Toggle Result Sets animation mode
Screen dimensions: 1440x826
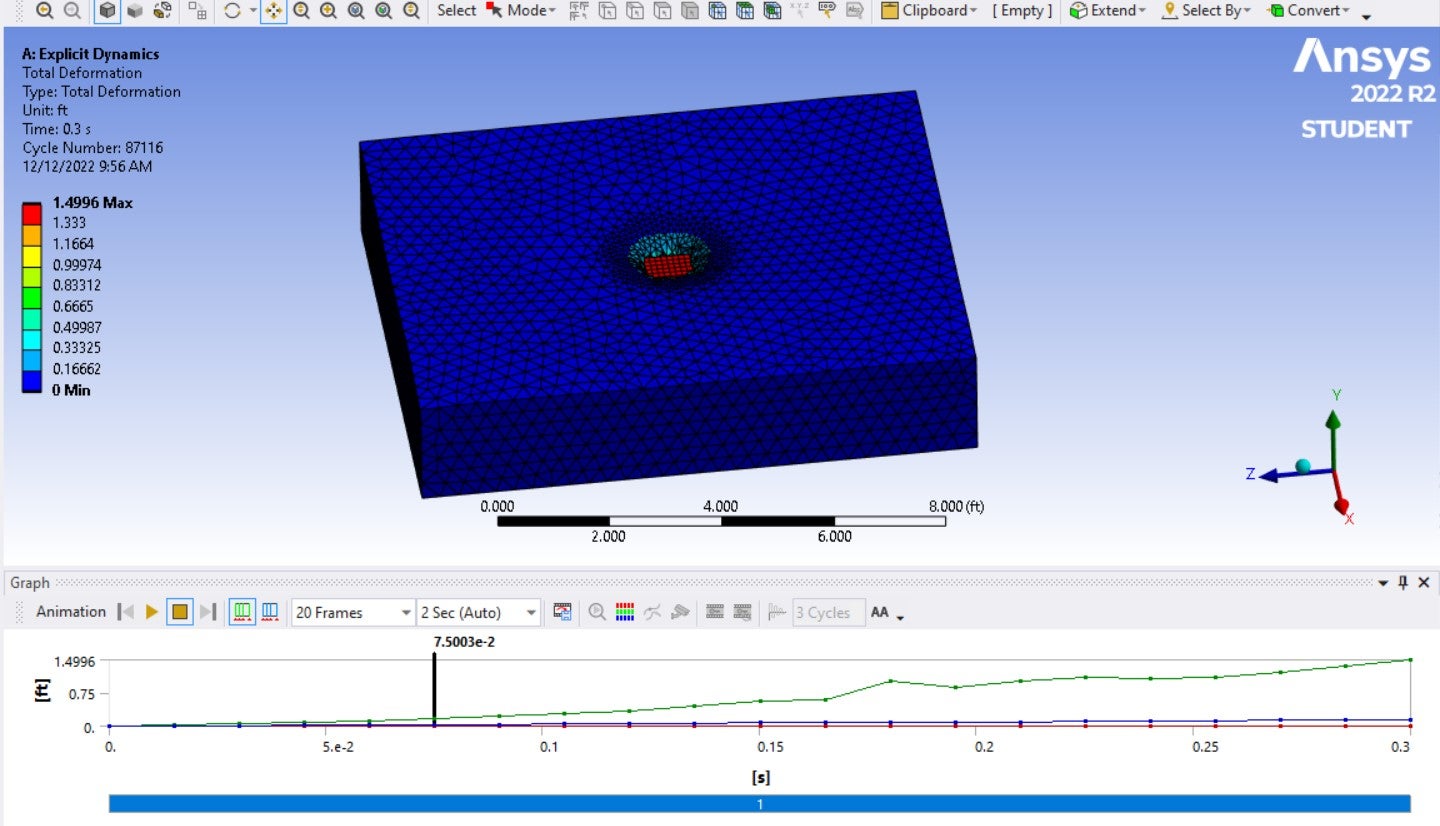(x=269, y=612)
